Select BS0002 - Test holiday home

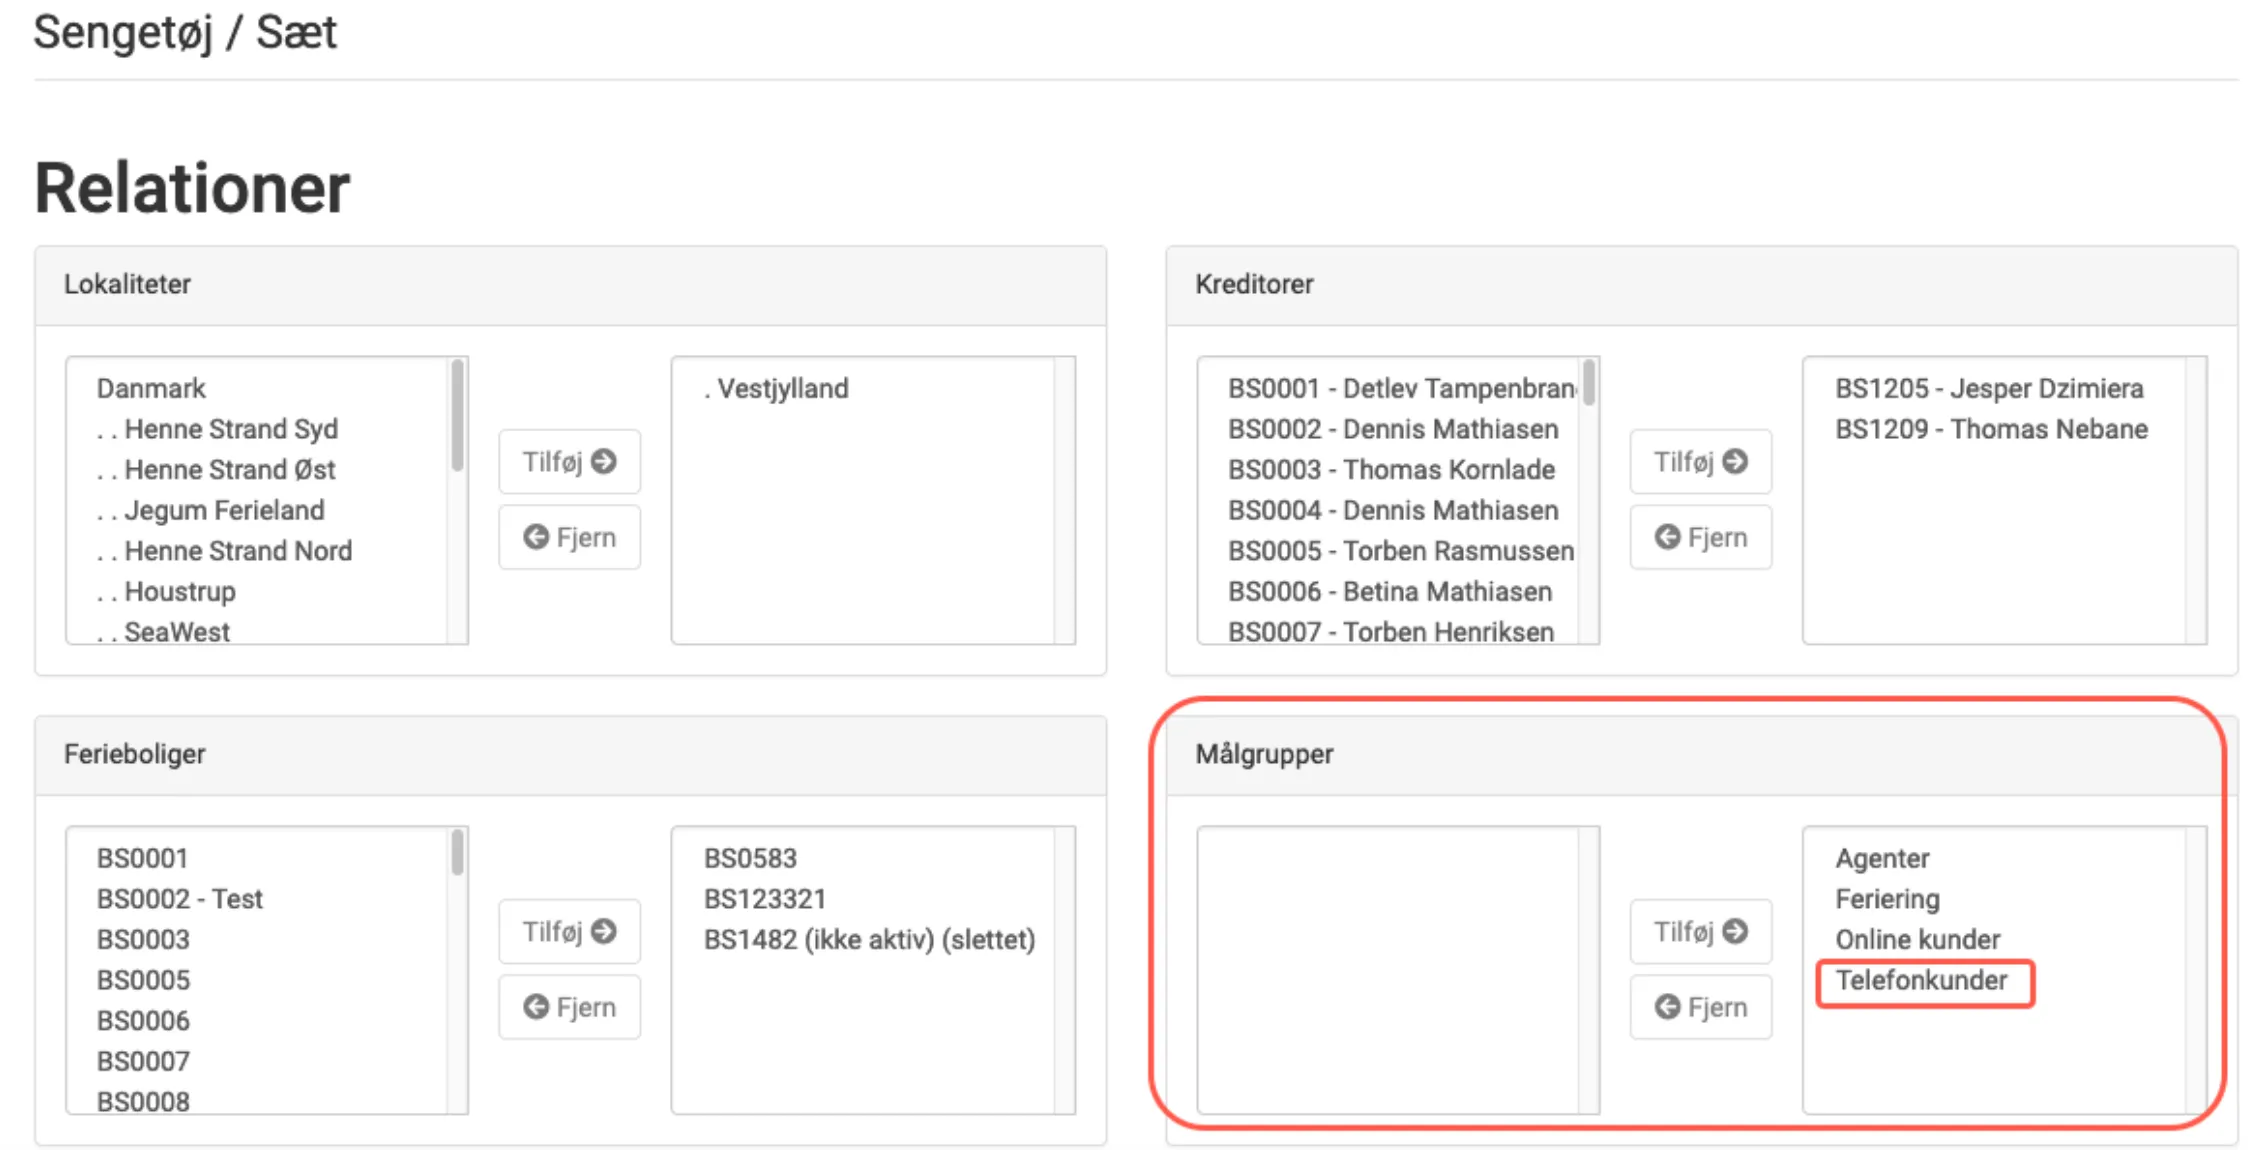[x=179, y=899]
